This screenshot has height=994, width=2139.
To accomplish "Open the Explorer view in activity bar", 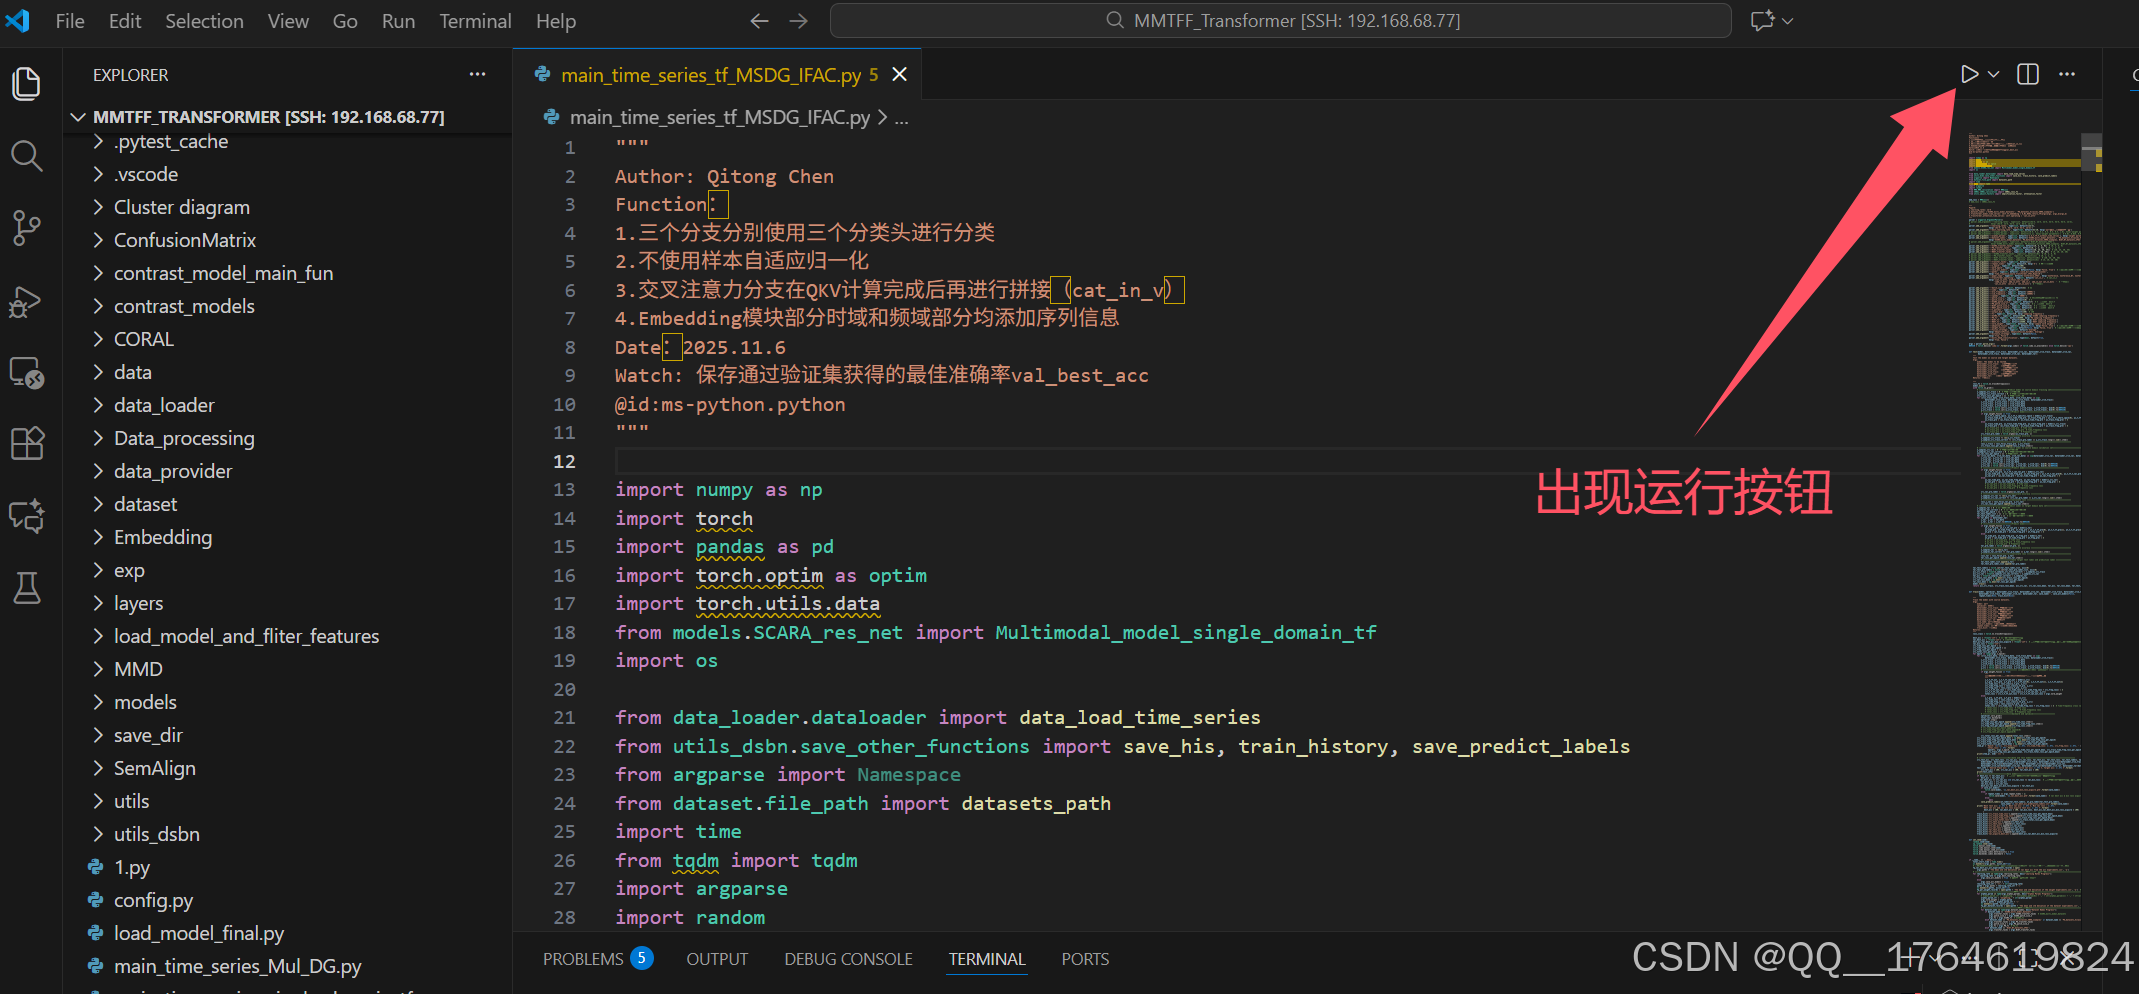I will [27, 83].
